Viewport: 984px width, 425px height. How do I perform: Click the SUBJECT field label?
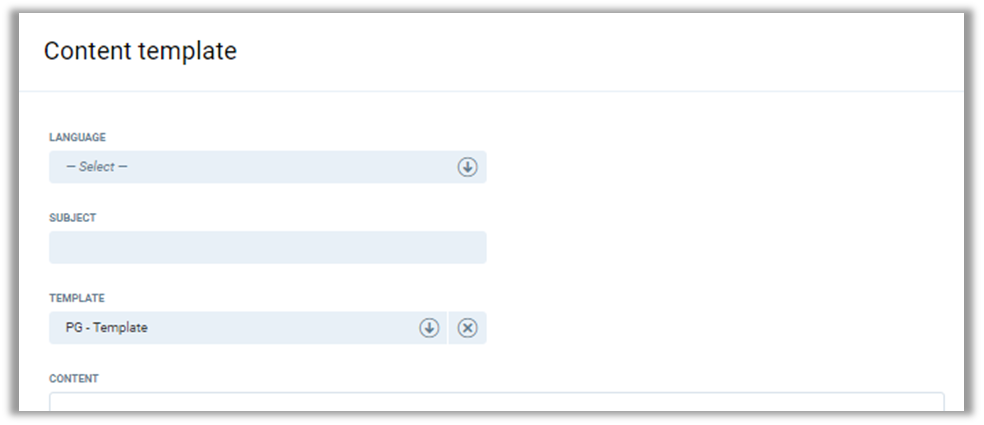(72, 217)
